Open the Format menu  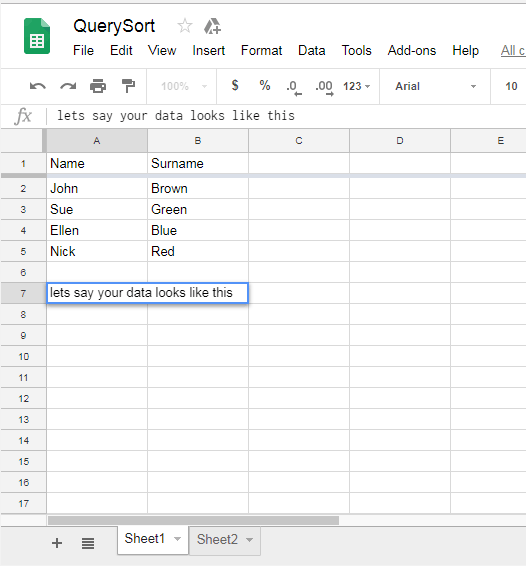coord(261,51)
